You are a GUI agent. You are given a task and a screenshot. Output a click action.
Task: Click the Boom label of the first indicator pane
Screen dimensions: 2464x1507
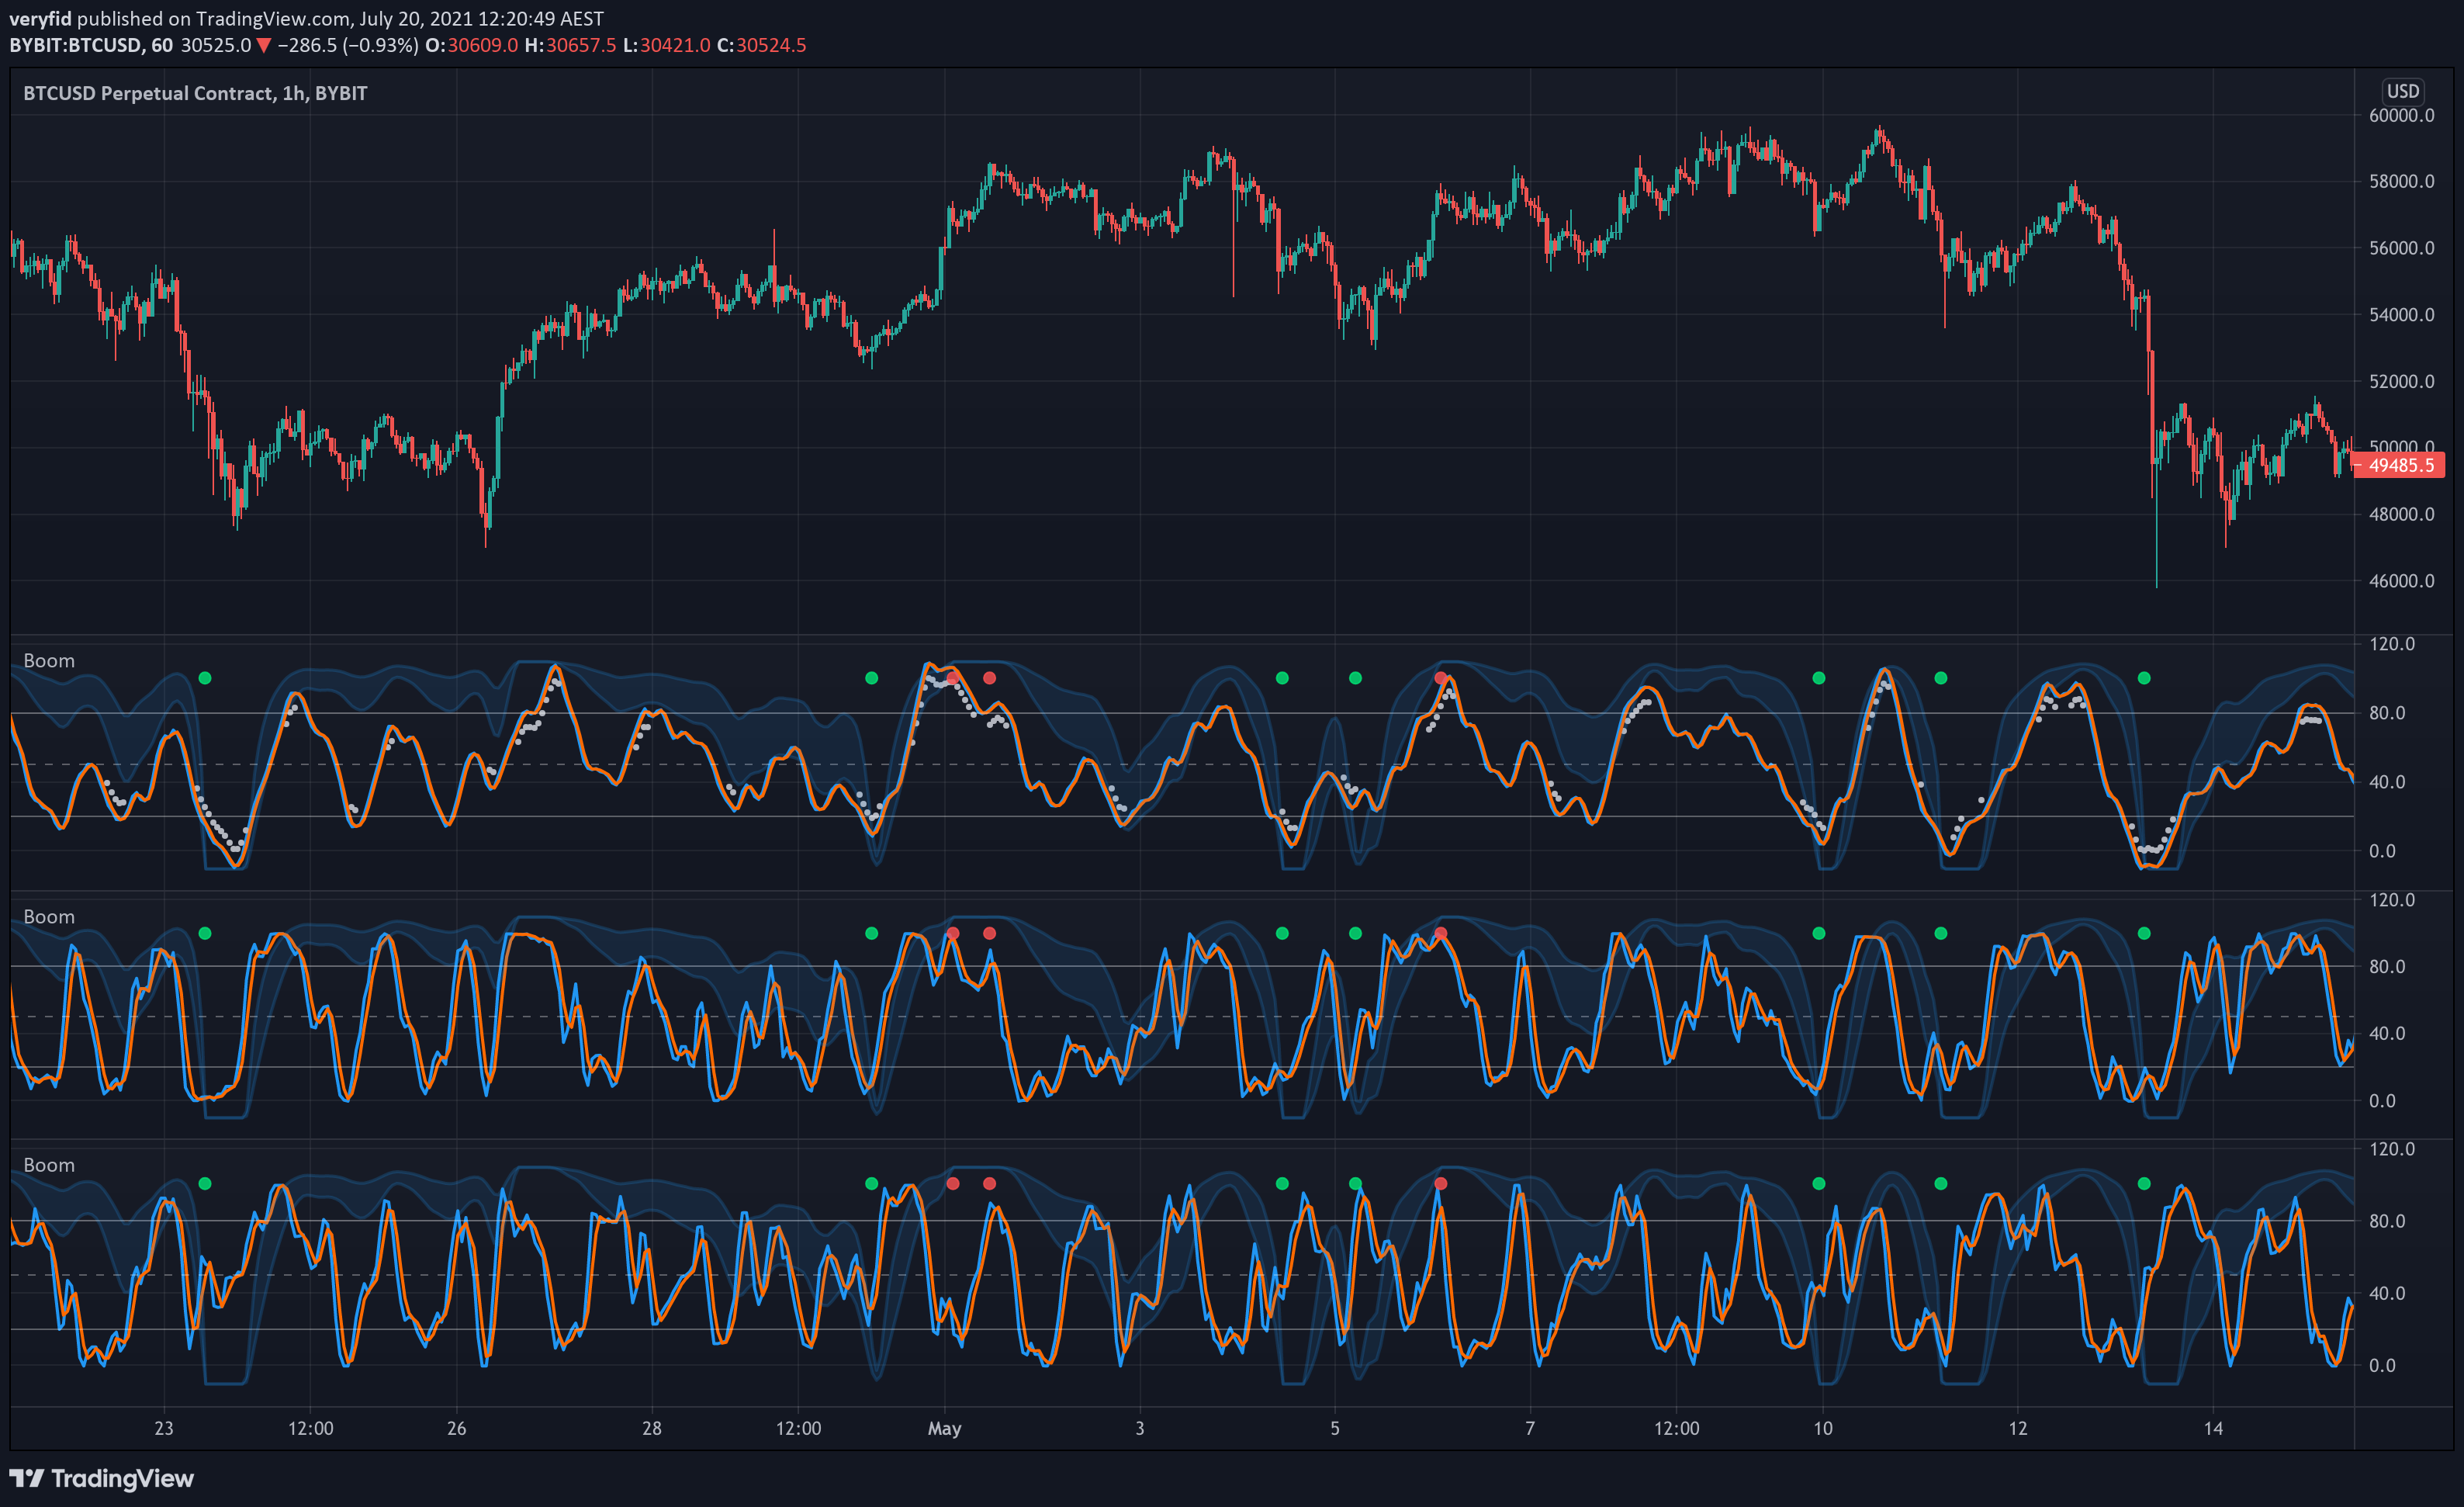click(x=49, y=661)
